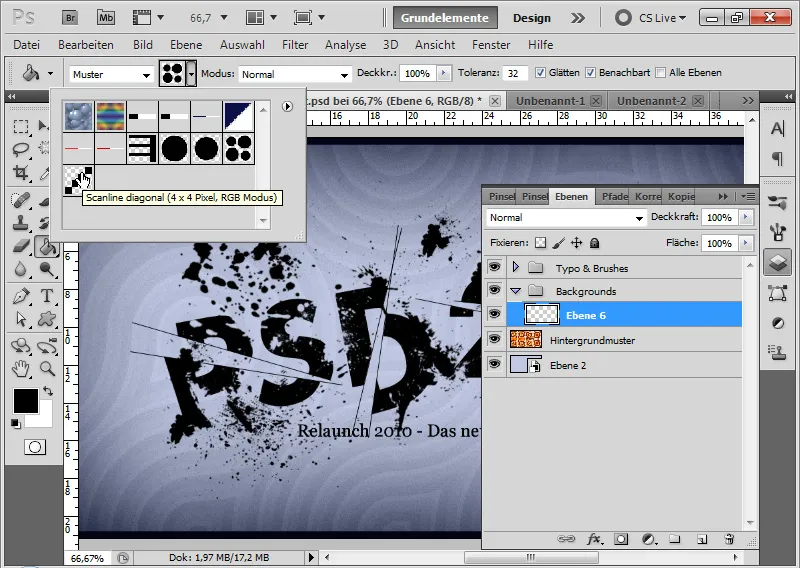Switch to the Unbenannt-1 document tab
Image resolution: width=800 pixels, height=568 pixels.
click(x=551, y=101)
